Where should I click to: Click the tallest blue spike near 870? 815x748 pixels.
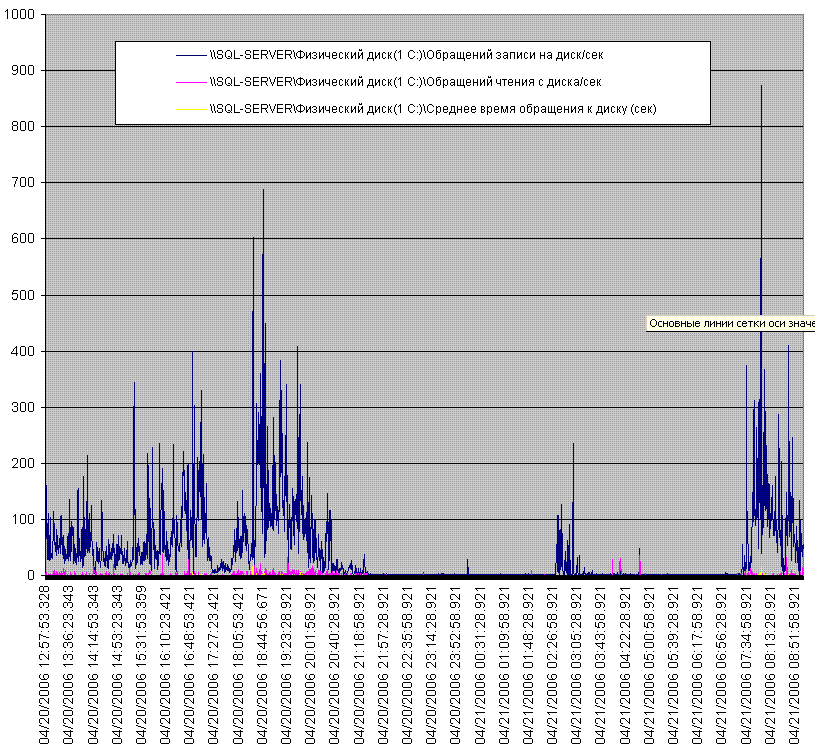click(x=762, y=90)
